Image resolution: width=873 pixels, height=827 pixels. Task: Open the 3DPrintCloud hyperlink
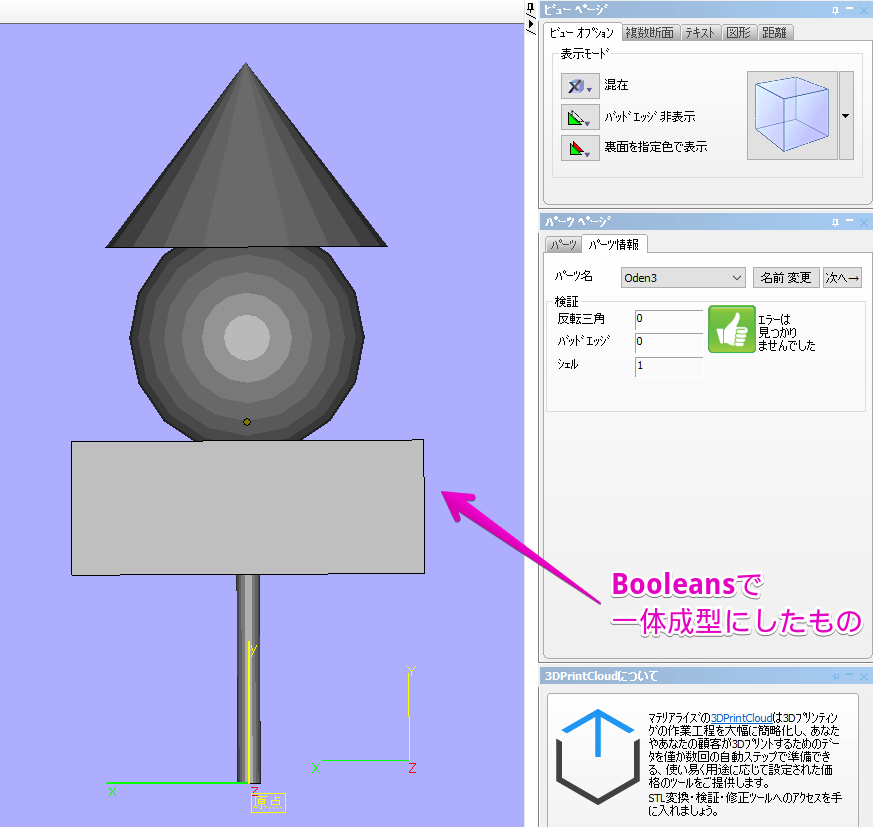click(x=741, y=718)
